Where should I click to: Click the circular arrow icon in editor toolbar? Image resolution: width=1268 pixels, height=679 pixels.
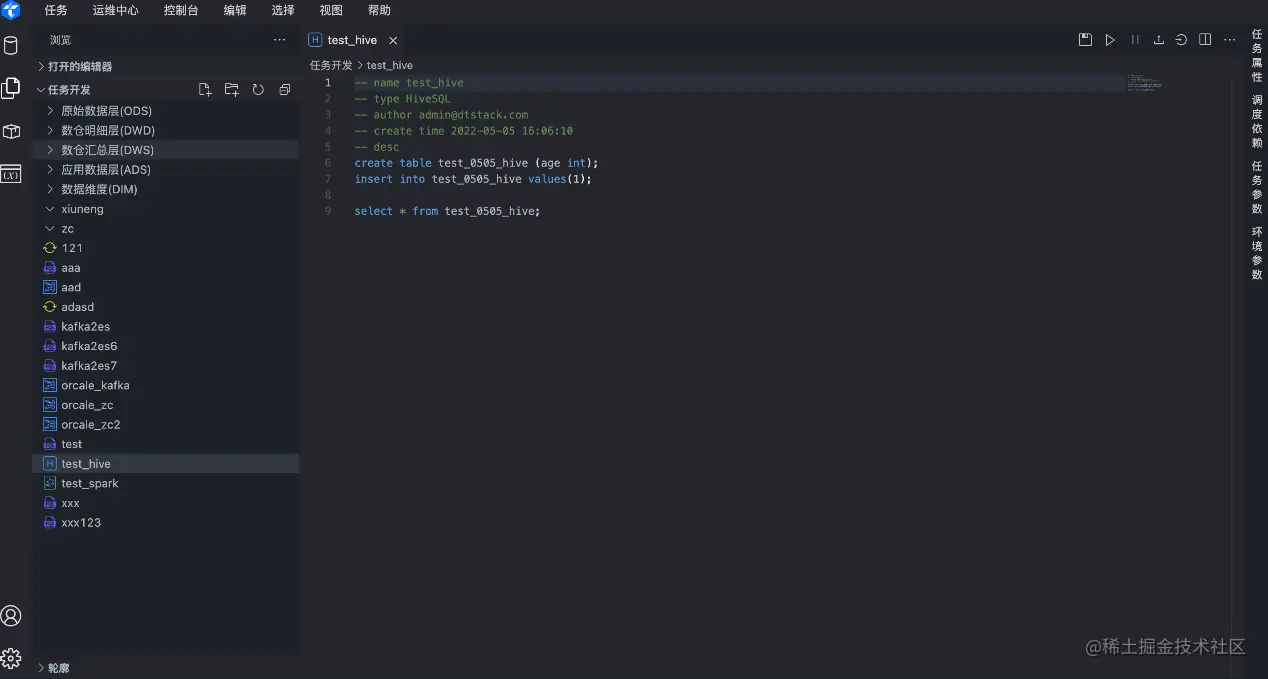point(1181,40)
